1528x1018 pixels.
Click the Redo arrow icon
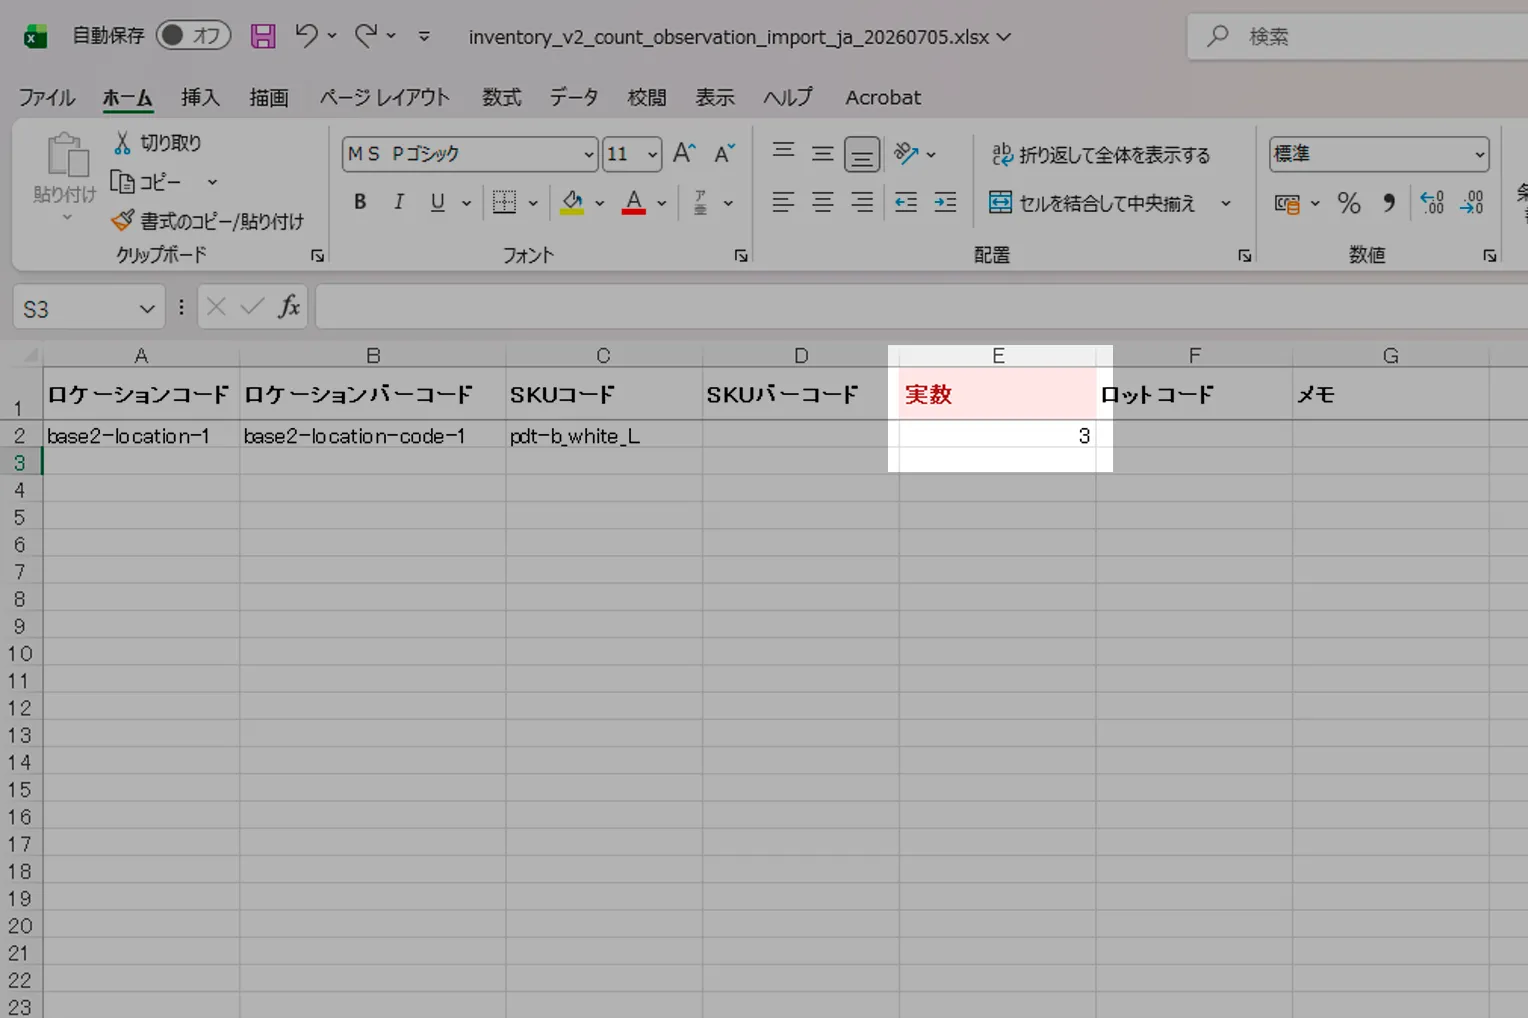pos(366,36)
